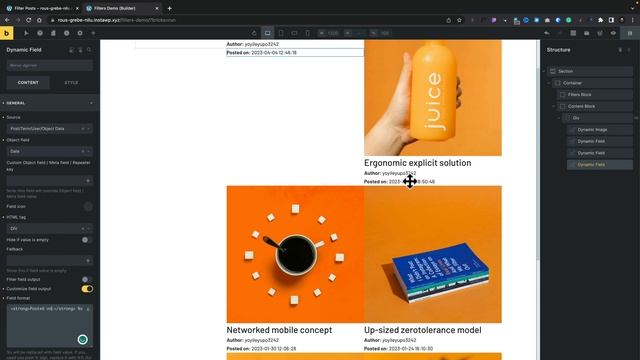Toggle Hide if value is empty switch

tap(87, 240)
